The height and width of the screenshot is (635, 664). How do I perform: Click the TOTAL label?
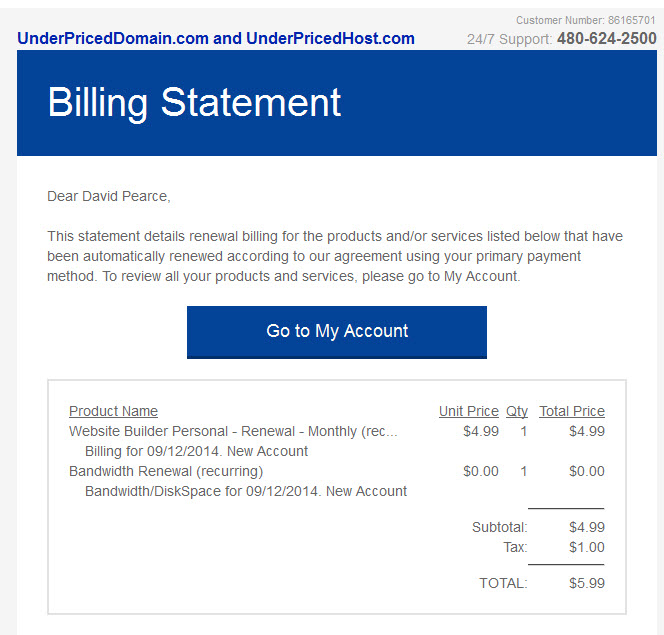pyautogui.click(x=503, y=583)
